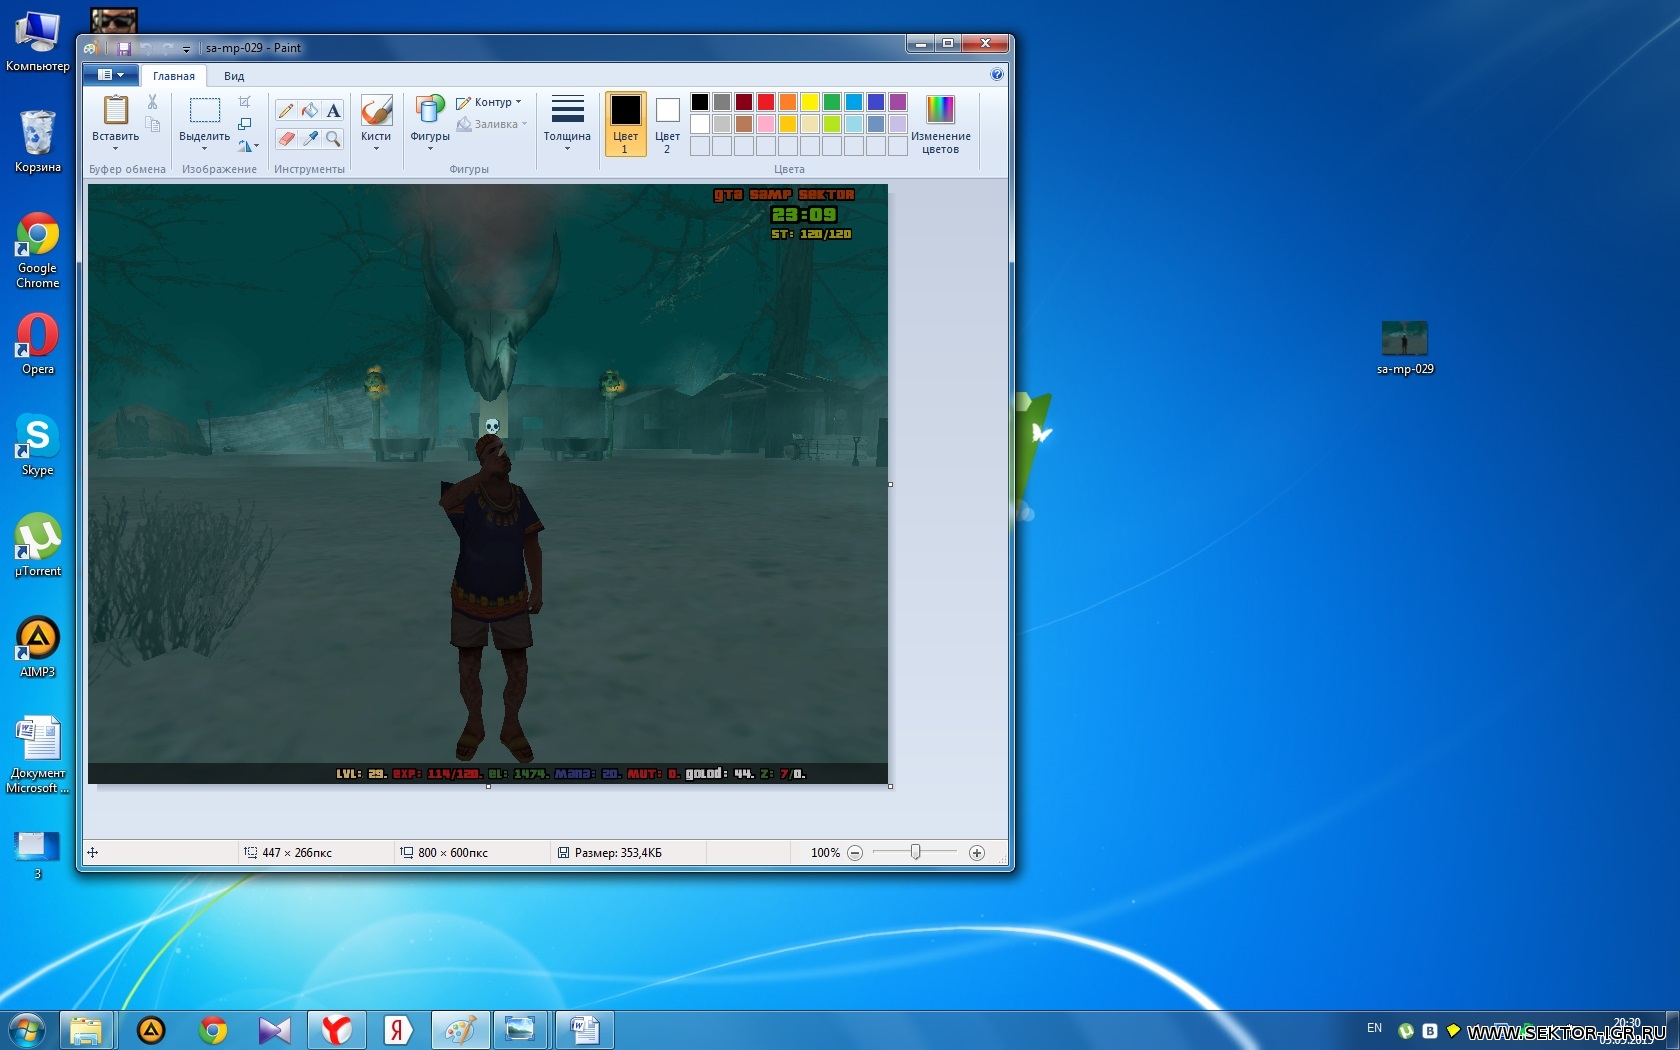Click the EN language indicator in tray
The width and height of the screenshot is (1680, 1050).
(1374, 1028)
